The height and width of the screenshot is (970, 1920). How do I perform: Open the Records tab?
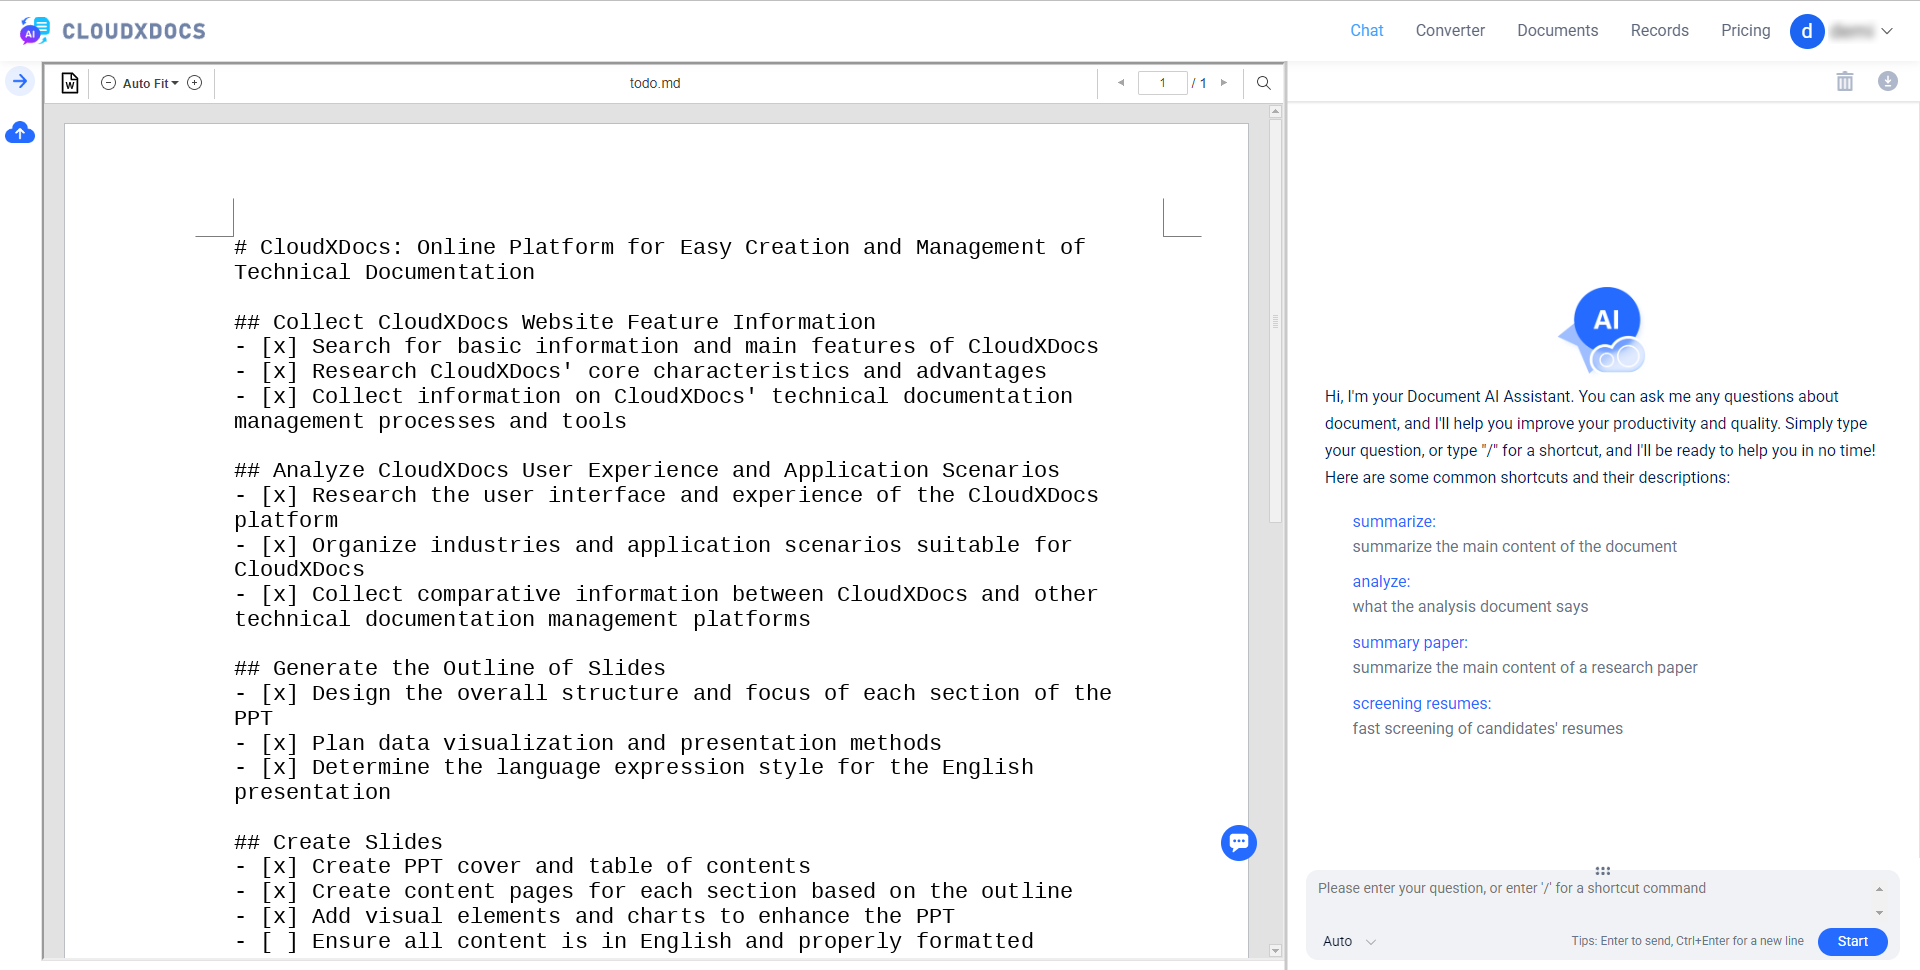(x=1659, y=31)
